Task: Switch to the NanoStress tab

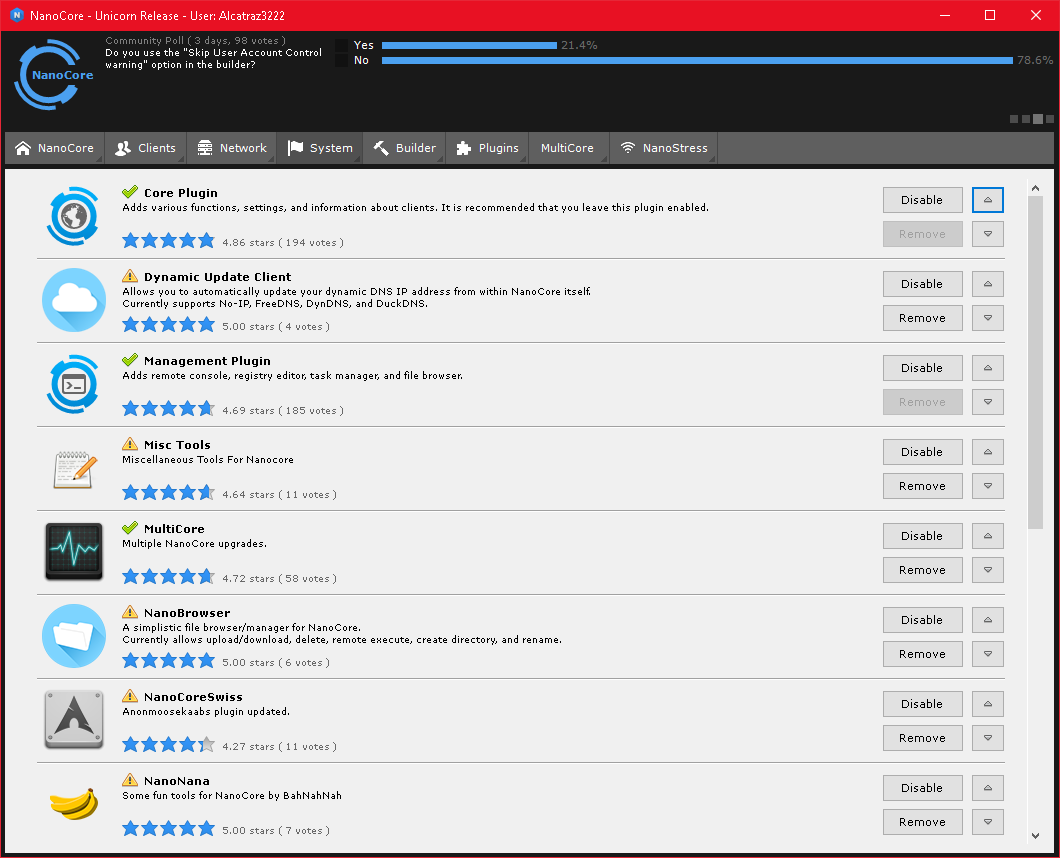Action: coord(664,148)
